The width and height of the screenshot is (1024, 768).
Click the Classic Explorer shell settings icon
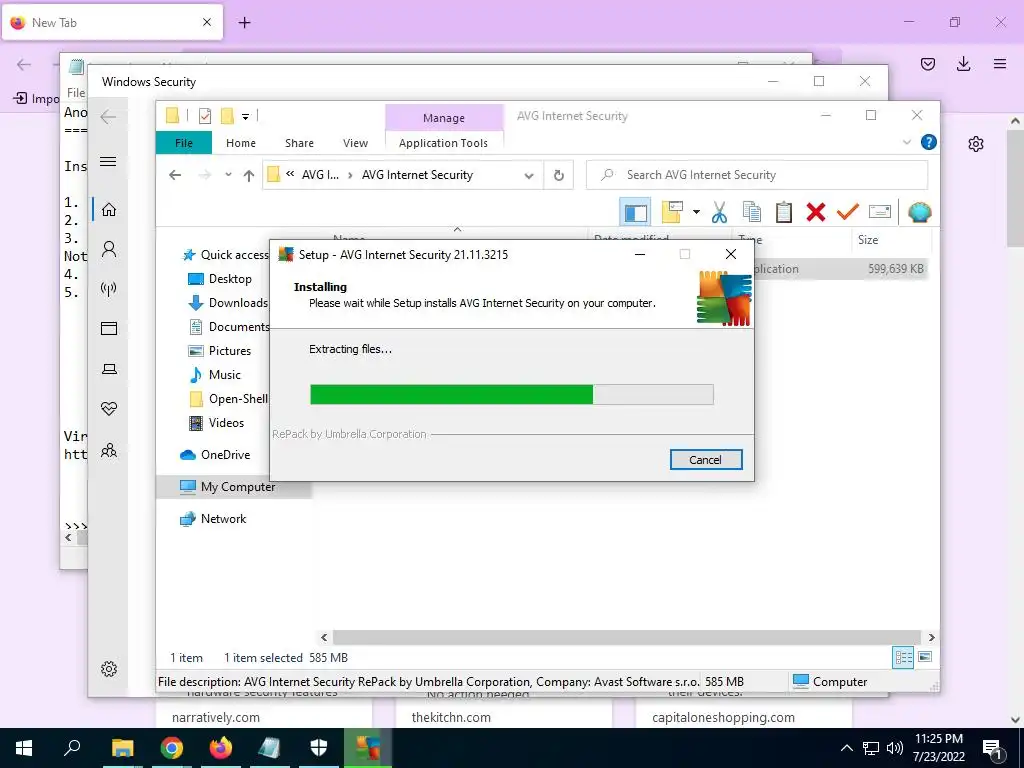click(919, 212)
